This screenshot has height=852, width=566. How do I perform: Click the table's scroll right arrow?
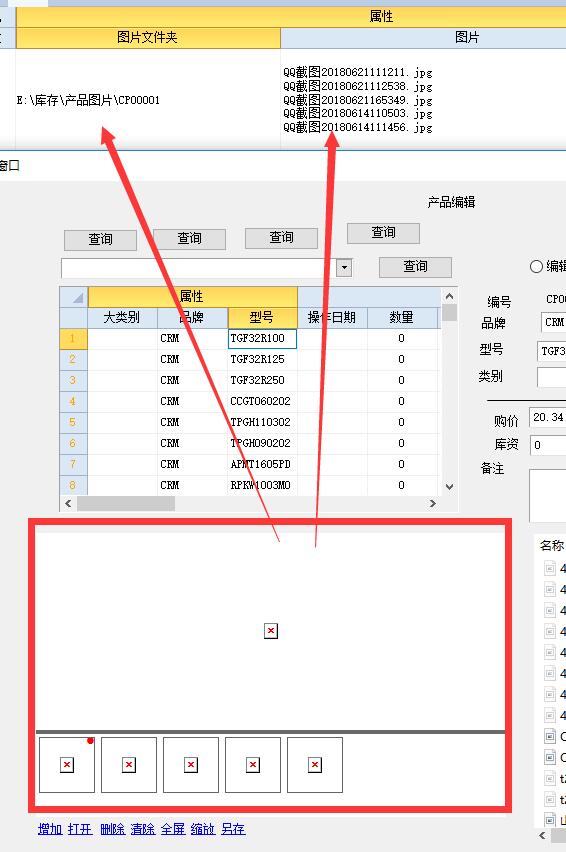point(432,504)
